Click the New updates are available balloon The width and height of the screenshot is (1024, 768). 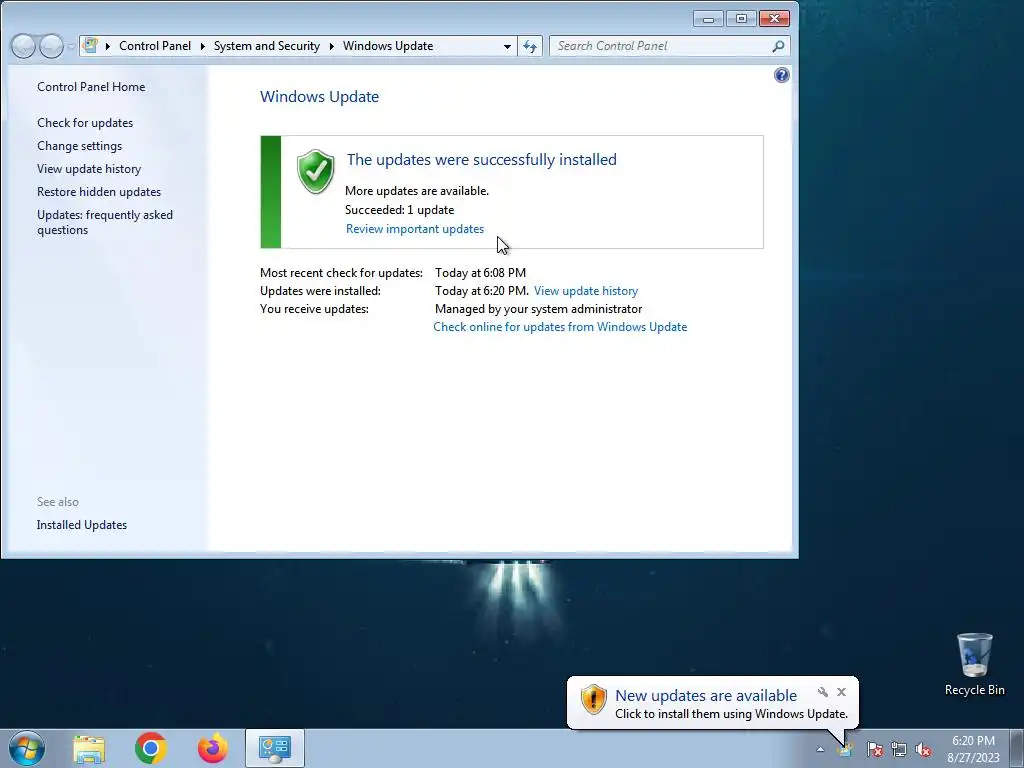[x=712, y=703]
